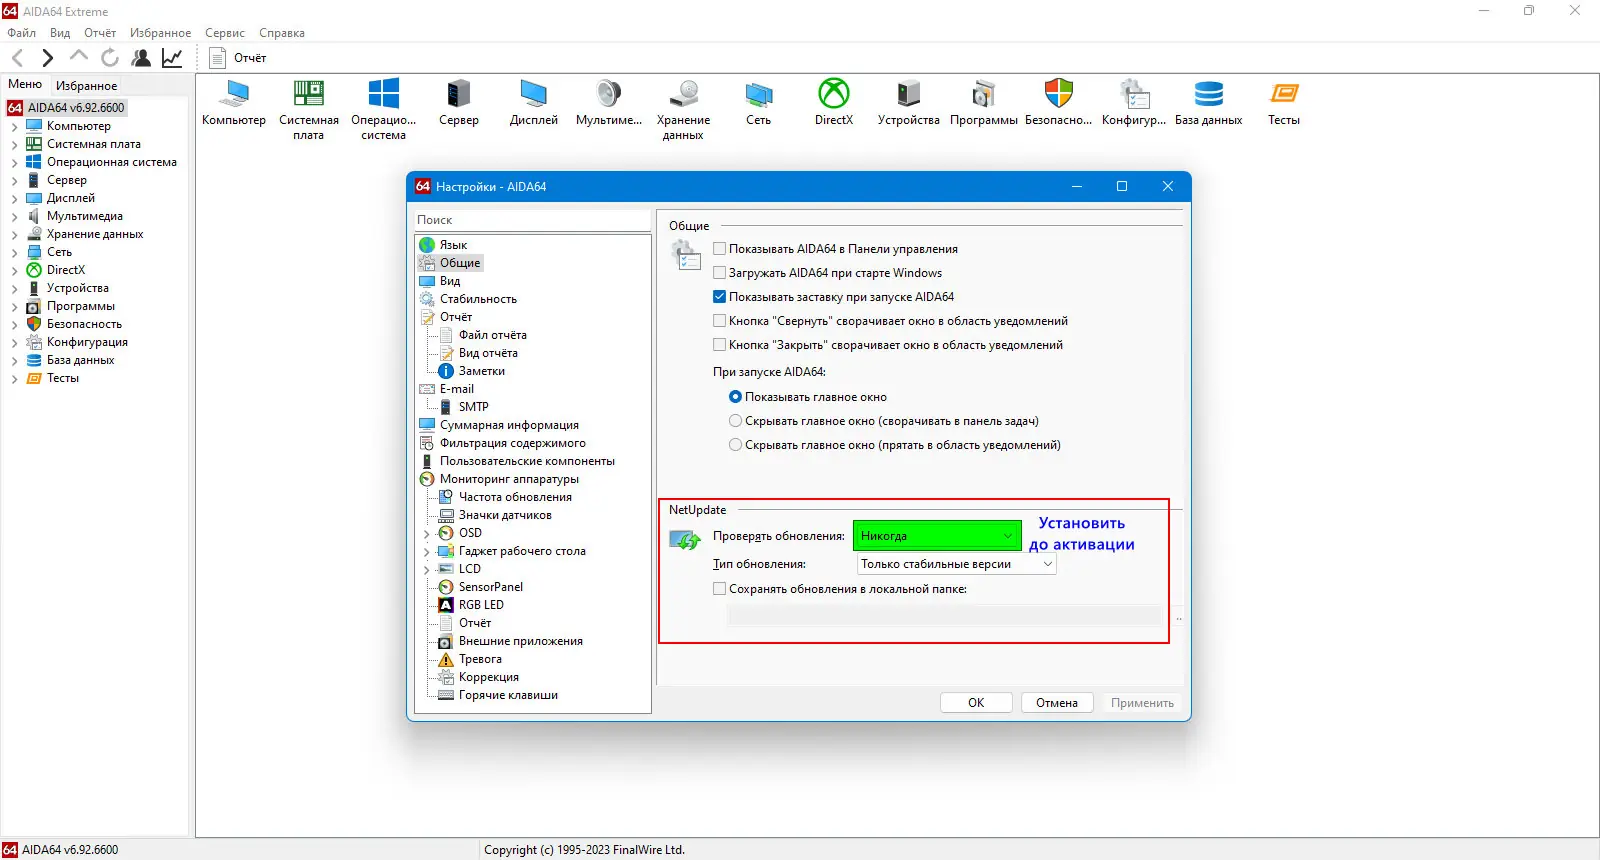Select the сворачивать в панель задач radio option

(x=736, y=421)
